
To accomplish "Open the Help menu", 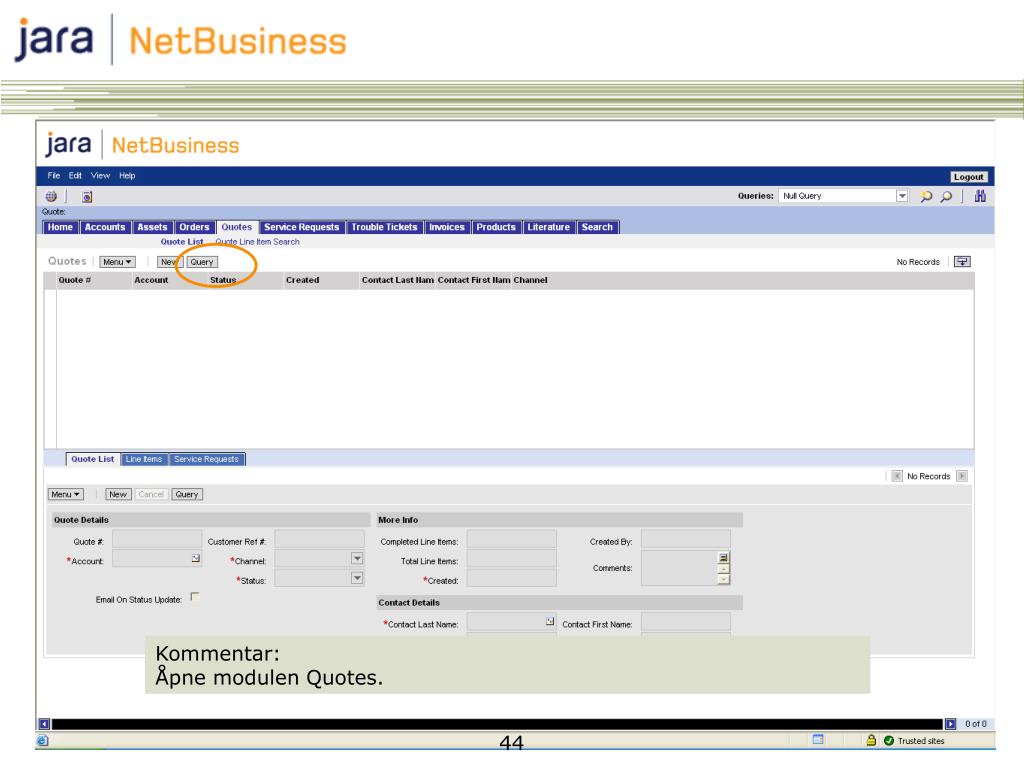I will 127,176.
